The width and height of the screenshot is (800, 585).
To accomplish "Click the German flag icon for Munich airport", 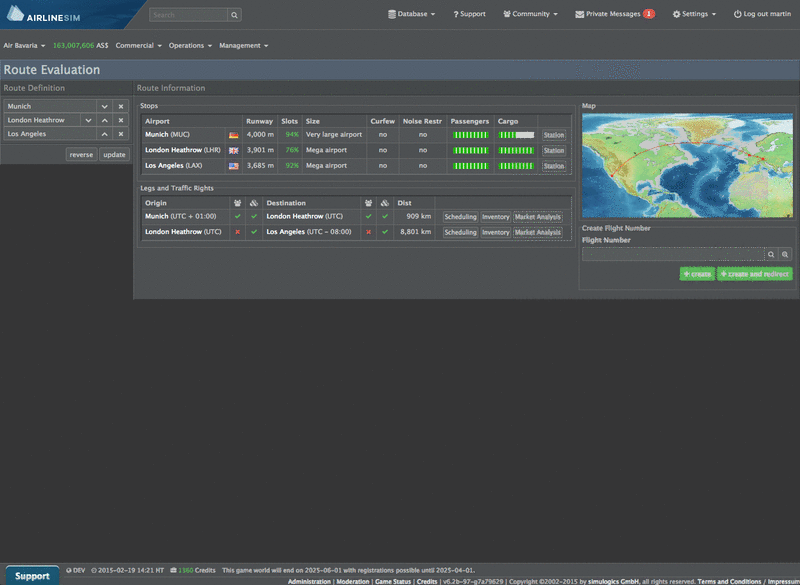I will (234, 135).
